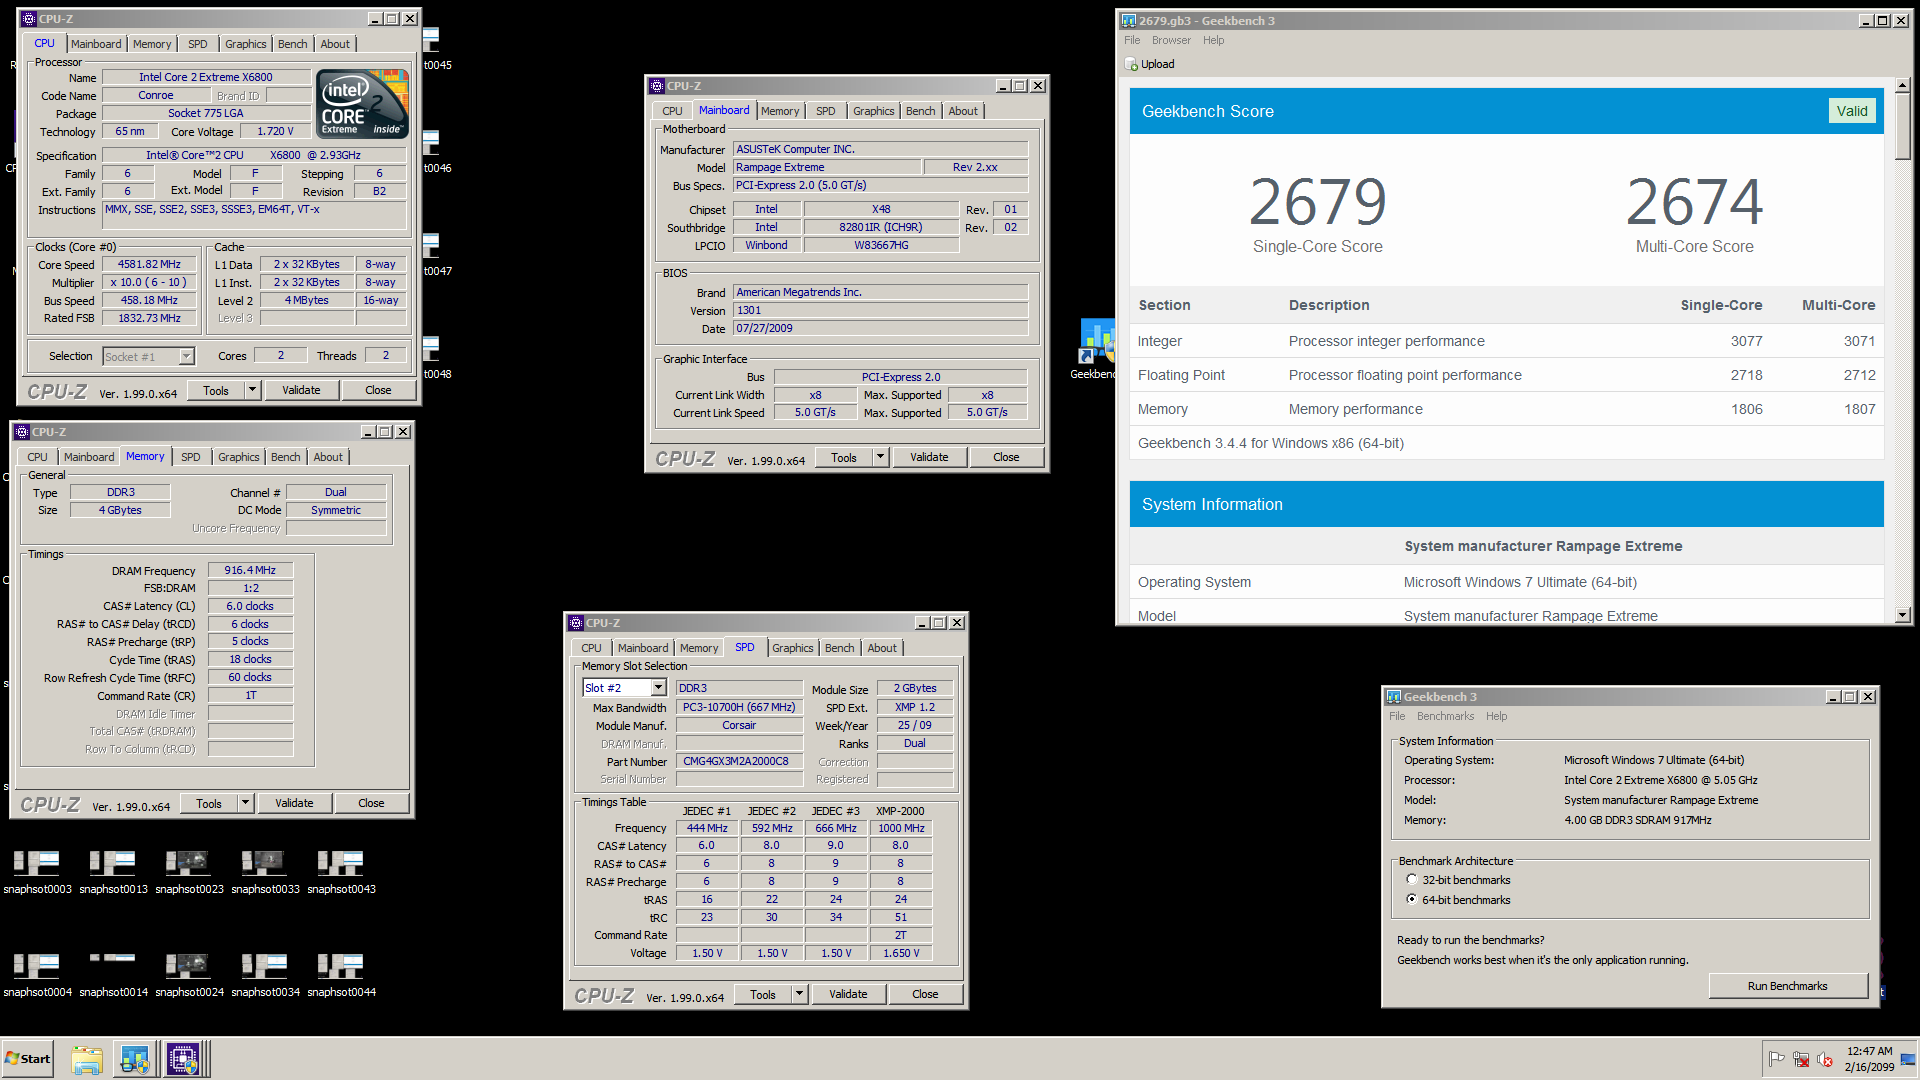Select 32-bit benchmarks radio option
The width and height of the screenshot is (1920, 1080).
pos(1412,880)
